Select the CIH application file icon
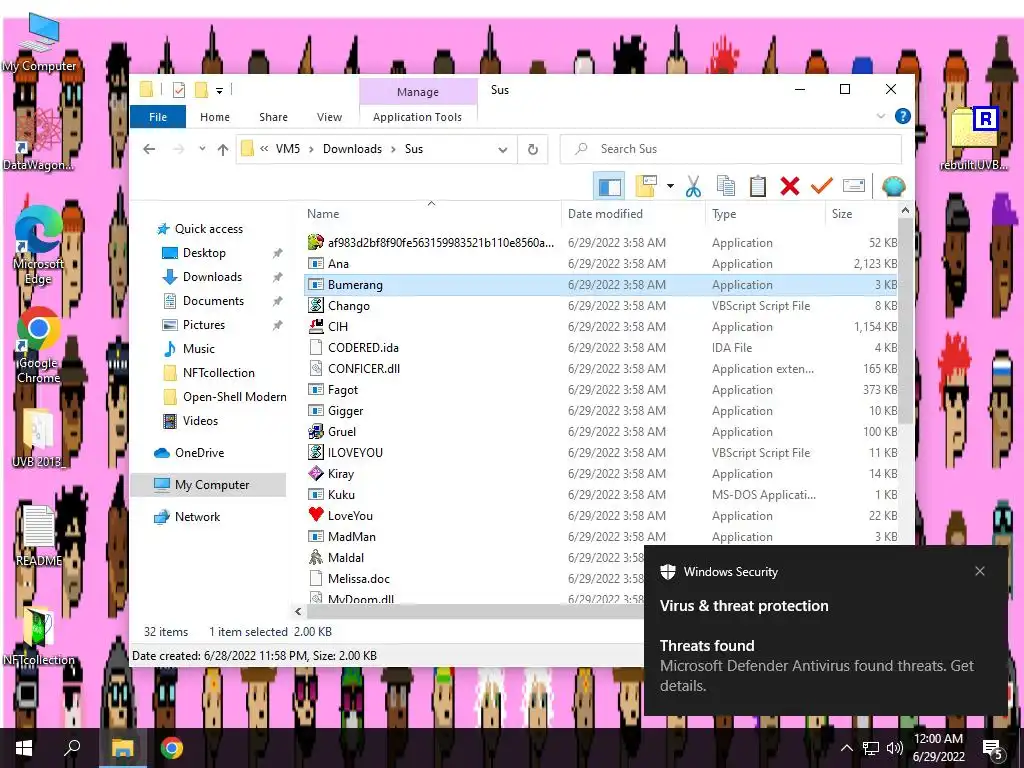1024x768 pixels. [316, 327]
